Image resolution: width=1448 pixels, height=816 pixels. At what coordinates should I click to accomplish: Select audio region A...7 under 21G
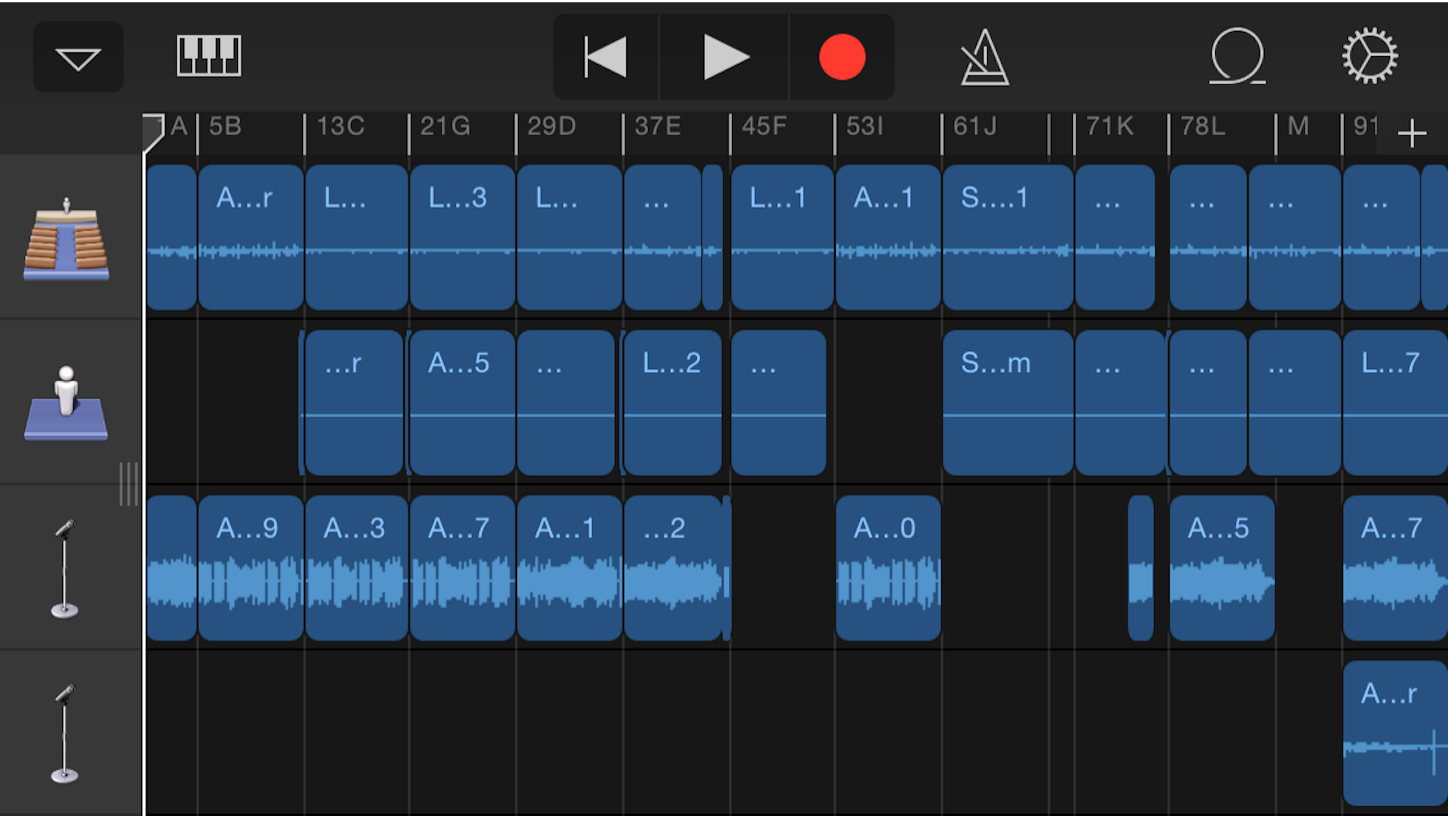click(x=462, y=568)
